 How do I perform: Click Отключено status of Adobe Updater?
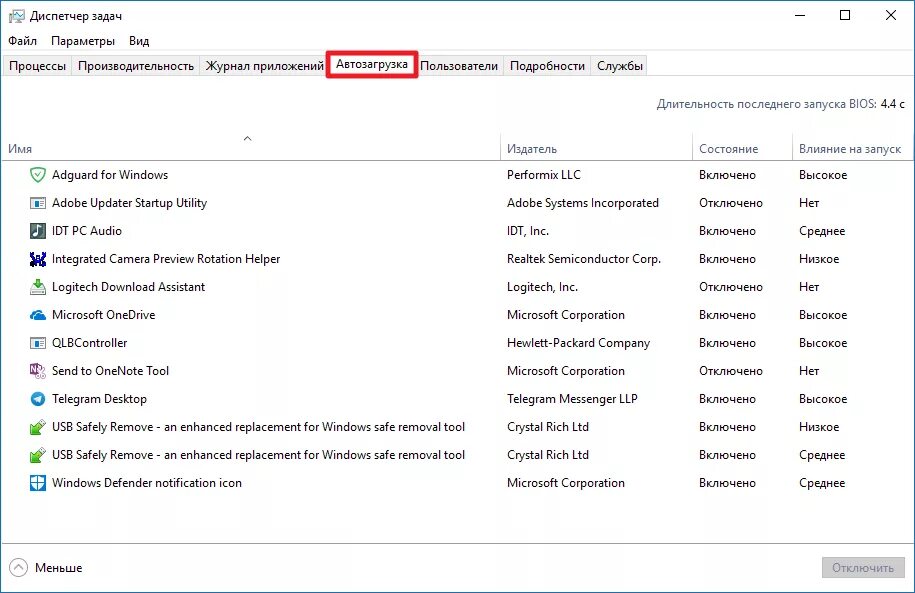(x=731, y=203)
